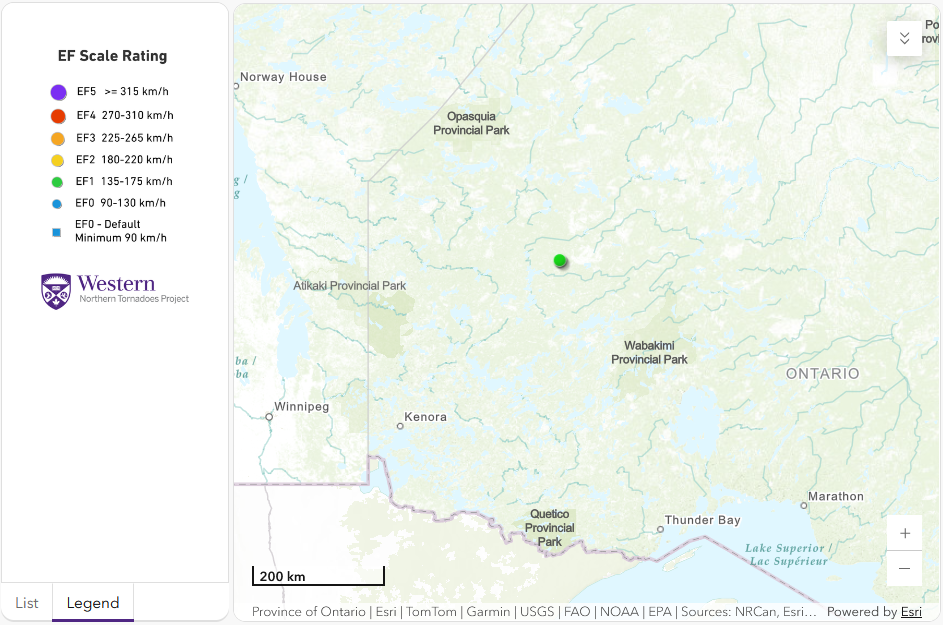This screenshot has width=943, height=625.
Task: Click the Thunder Bay city marker
Action: click(x=660, y=529)
